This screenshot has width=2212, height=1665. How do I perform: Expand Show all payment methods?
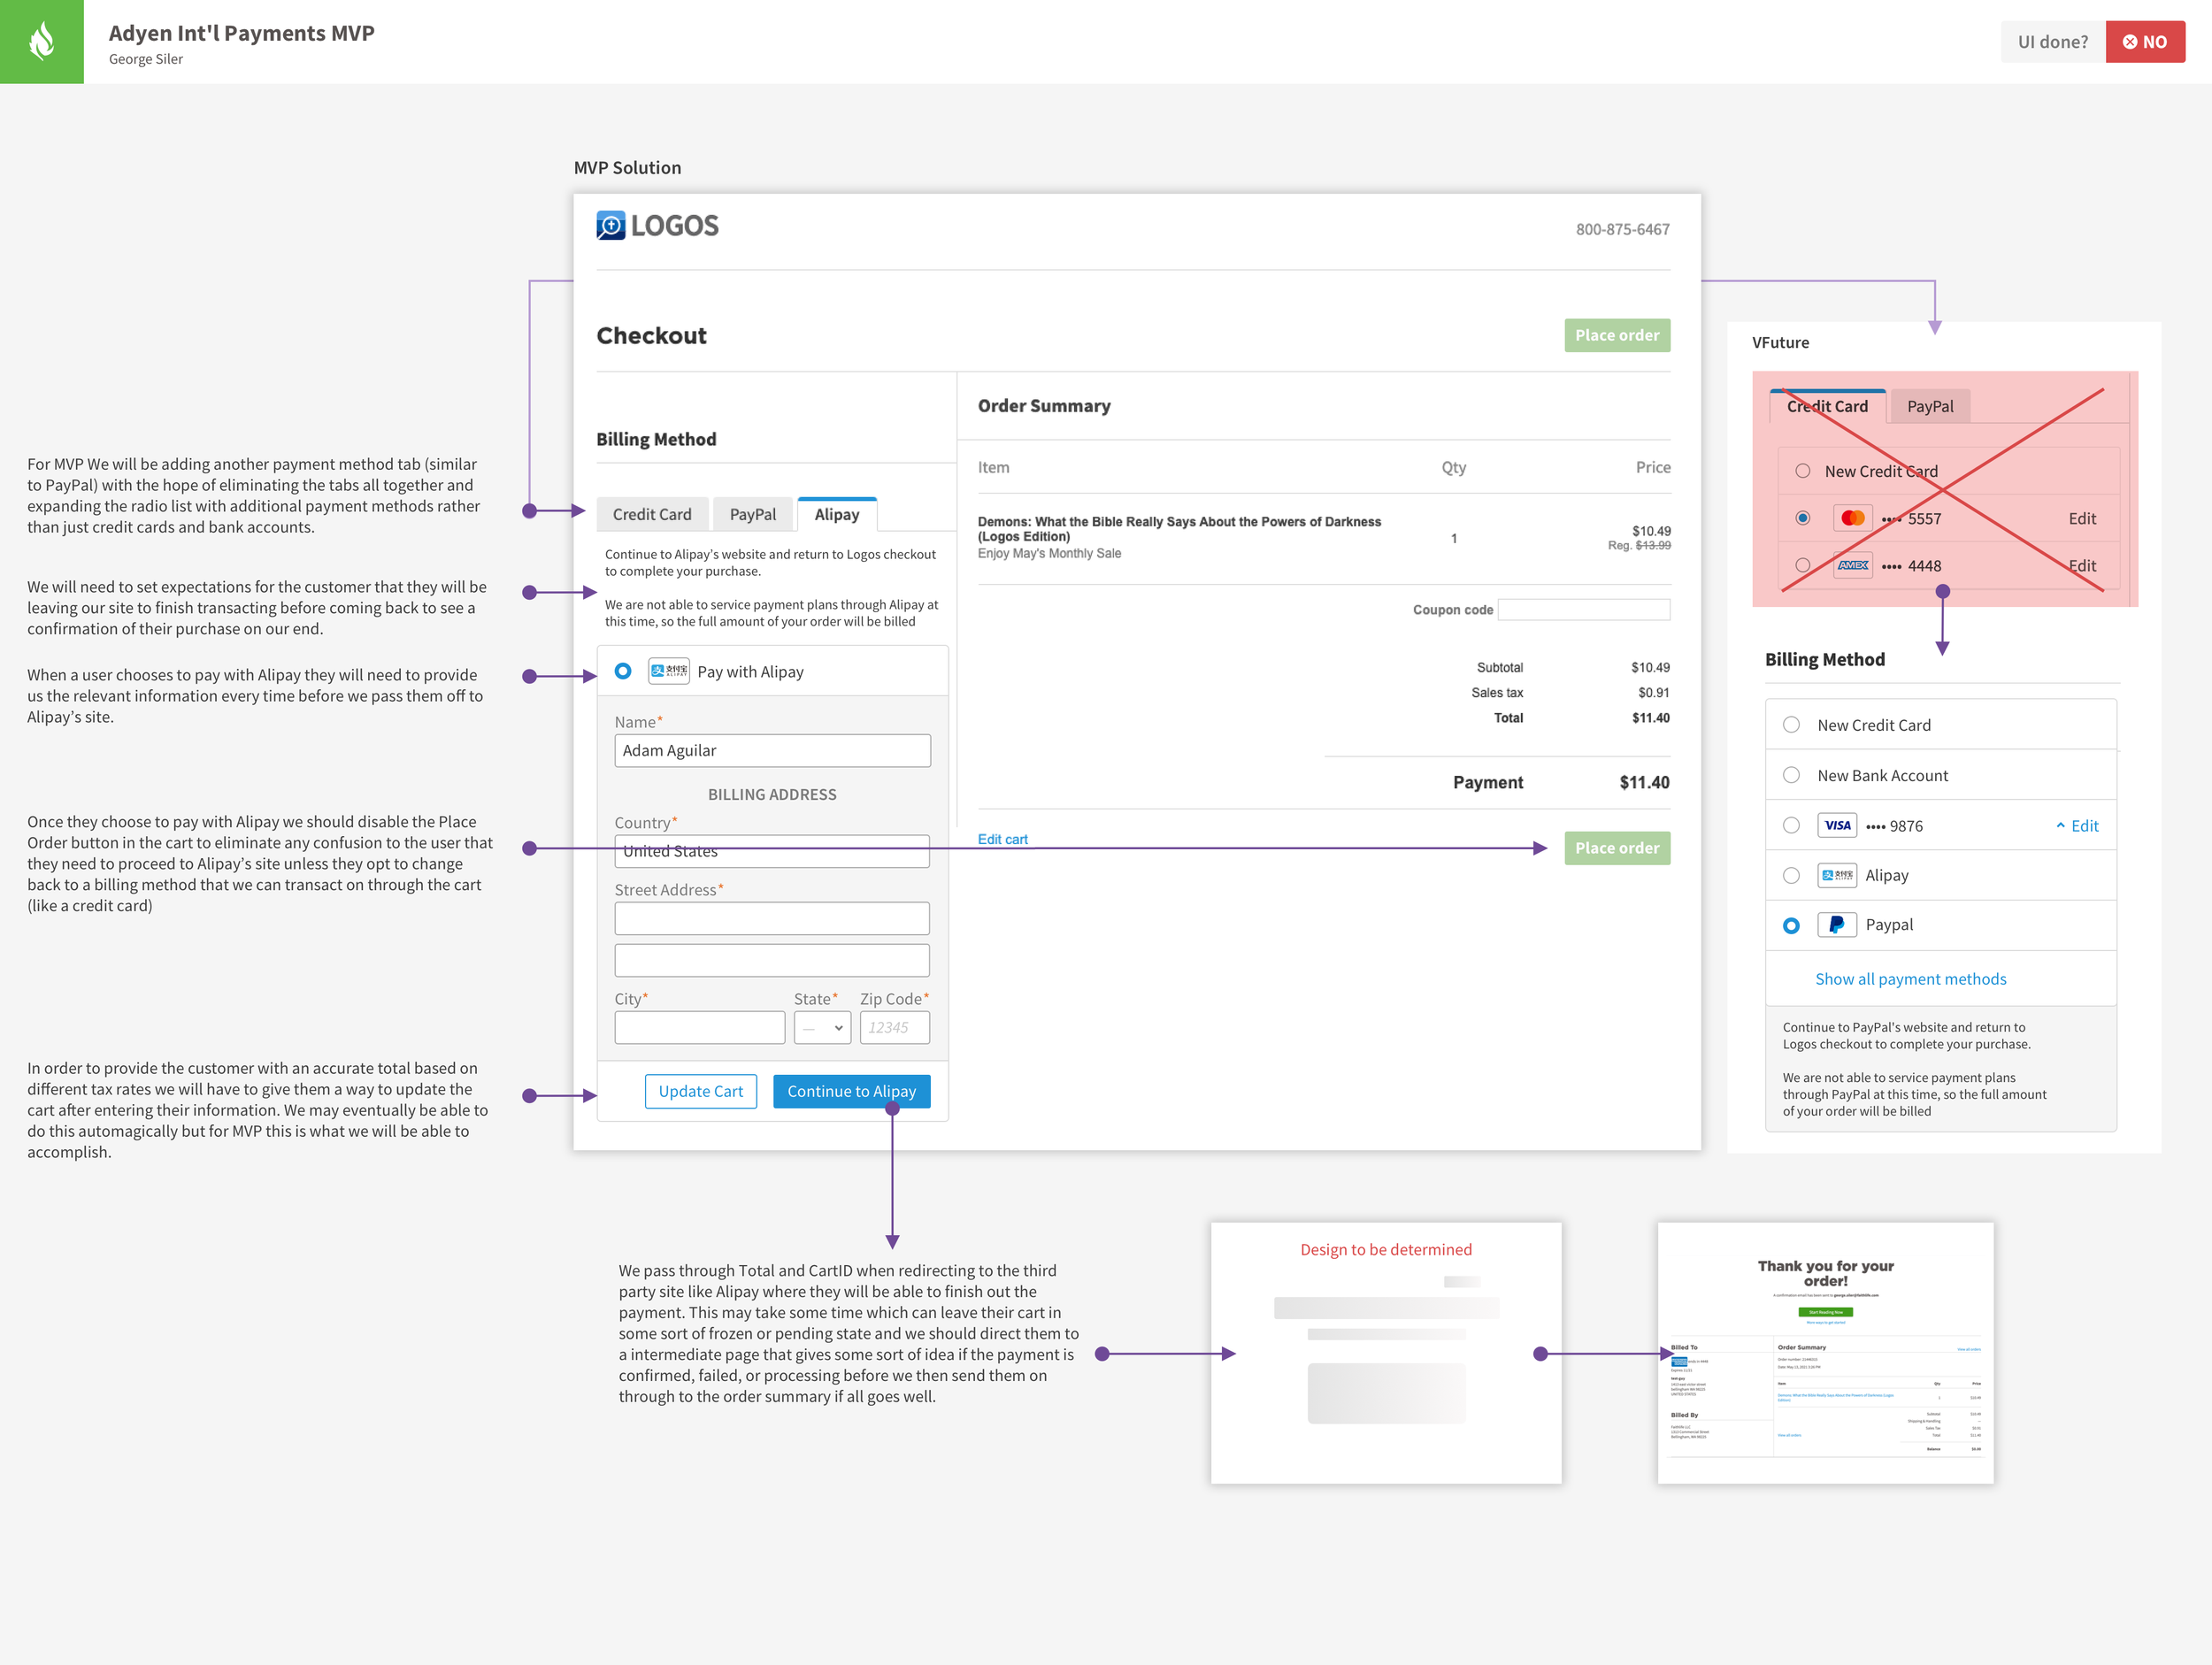pyautogui.click(x=1910, y=979)
